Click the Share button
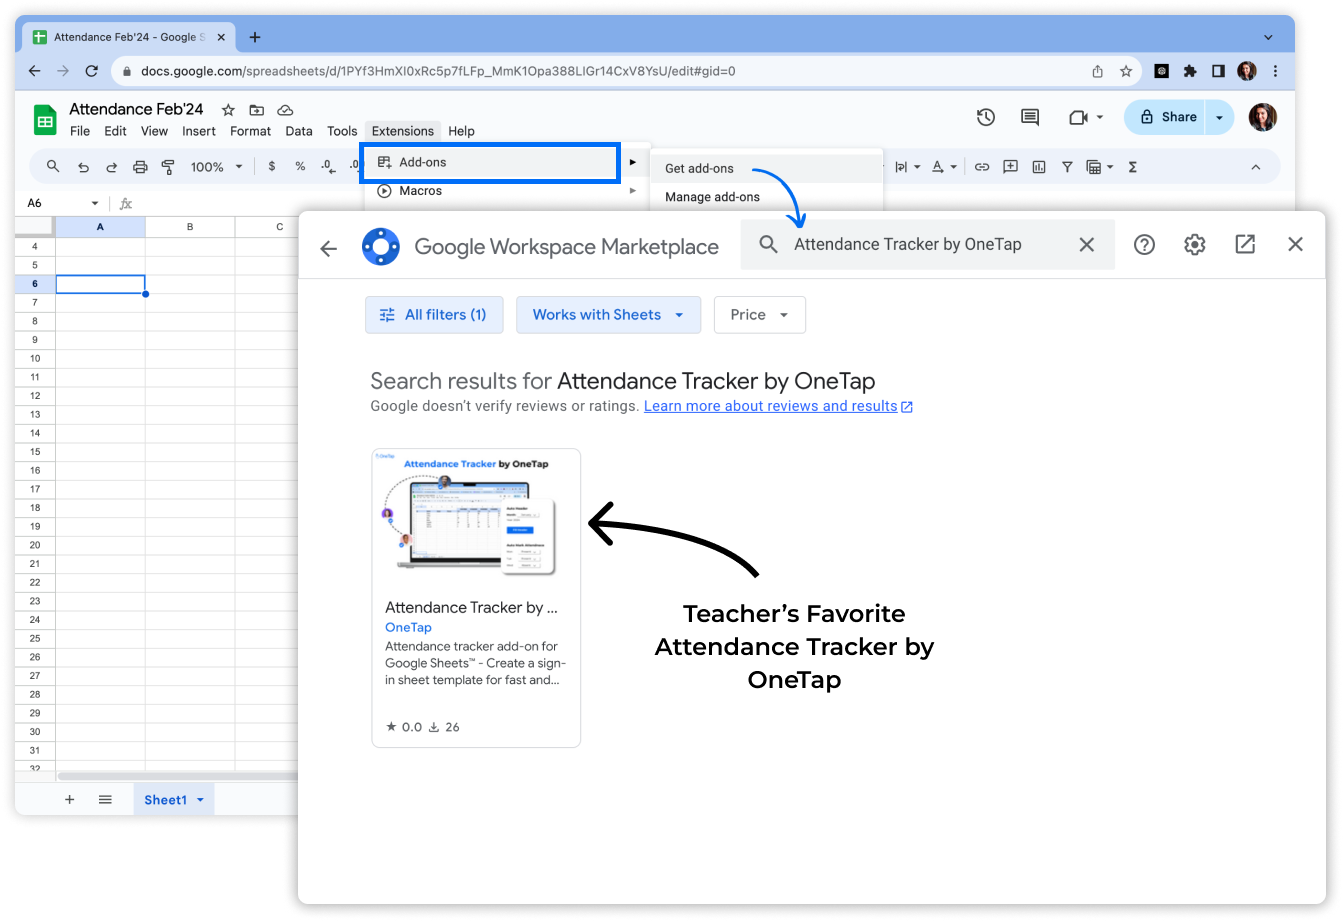This screenshot has width=1343, height=921. tap(1166, 117)
